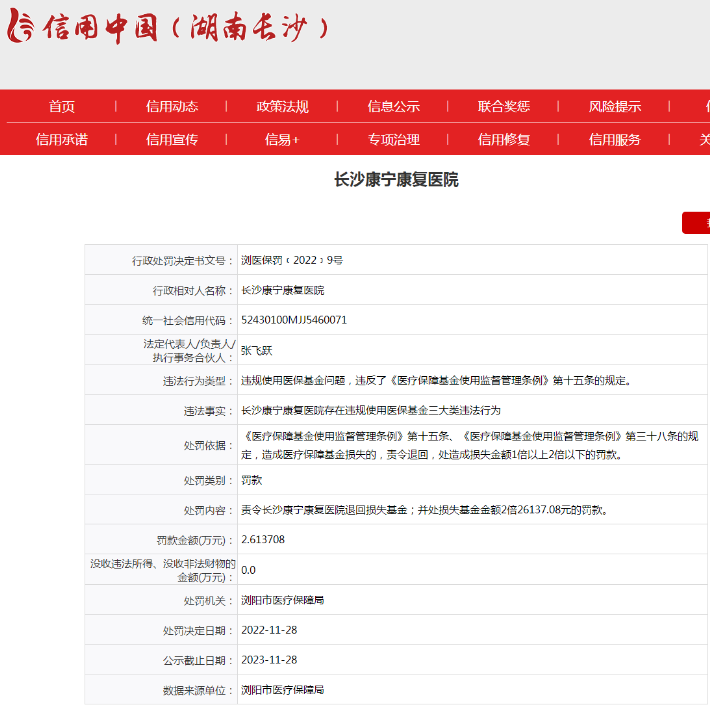Open 风险提示 menu item
Screen dimensions: 710x708
(614, 106)
